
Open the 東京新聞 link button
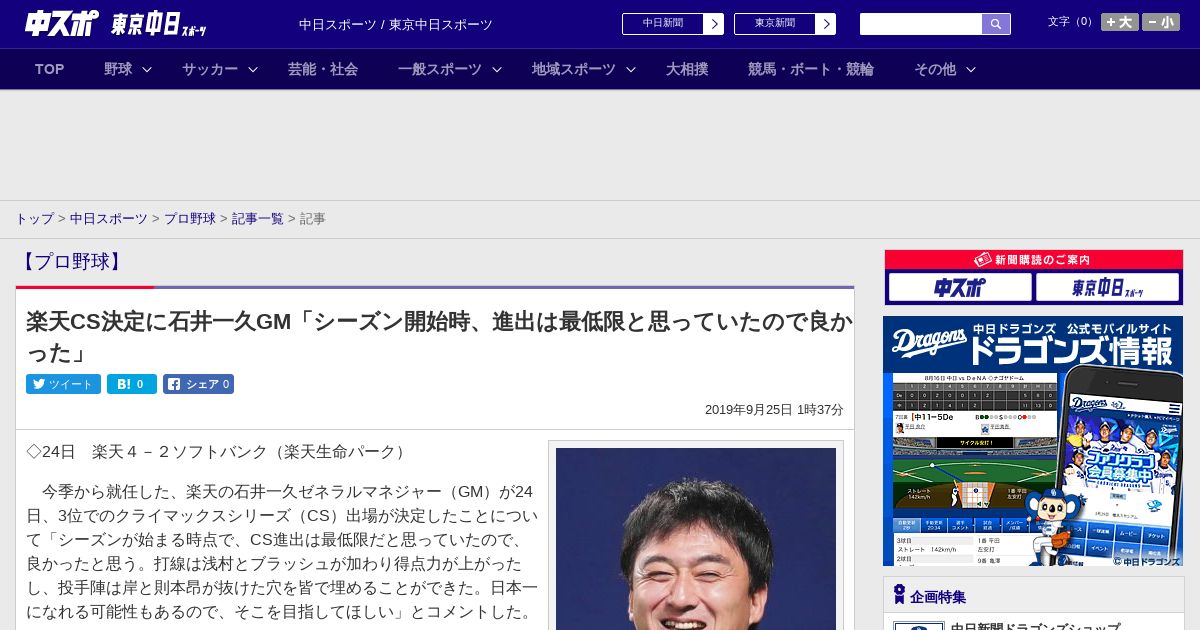coord(775,24)
